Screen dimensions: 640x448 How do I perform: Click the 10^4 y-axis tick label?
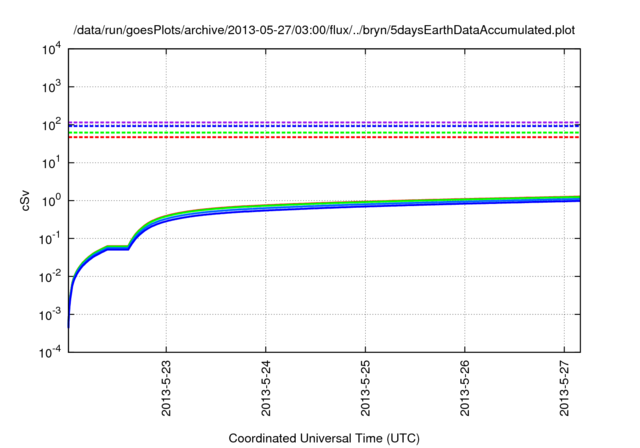[51, 50]
